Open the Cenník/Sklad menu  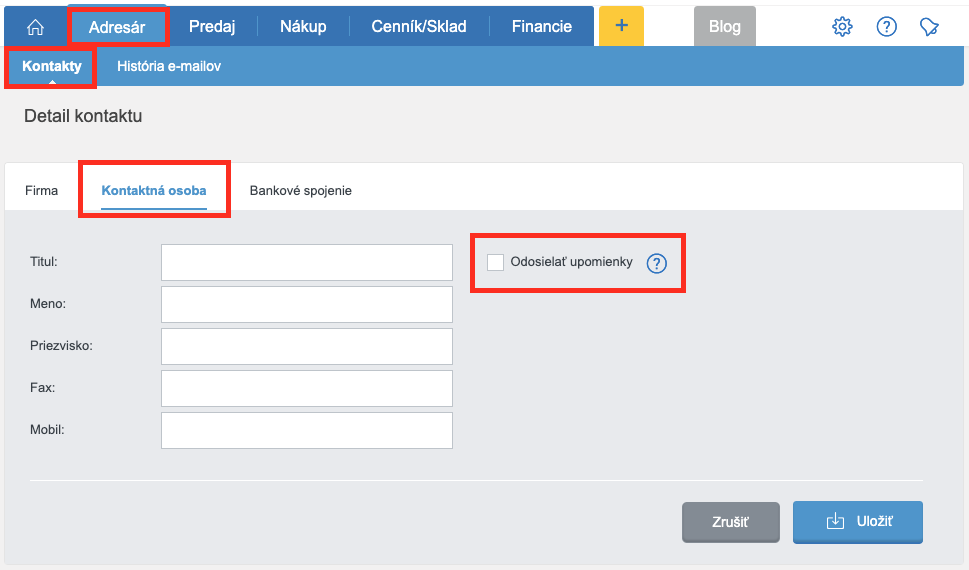pos(418,27)
